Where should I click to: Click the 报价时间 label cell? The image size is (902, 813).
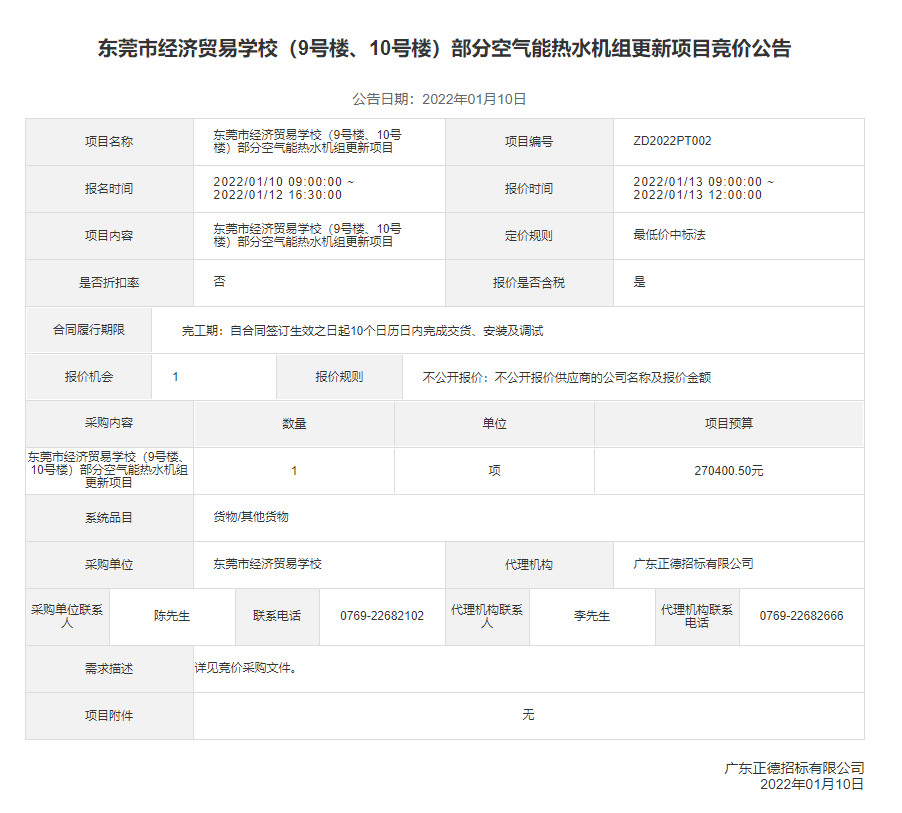(529, 189)
